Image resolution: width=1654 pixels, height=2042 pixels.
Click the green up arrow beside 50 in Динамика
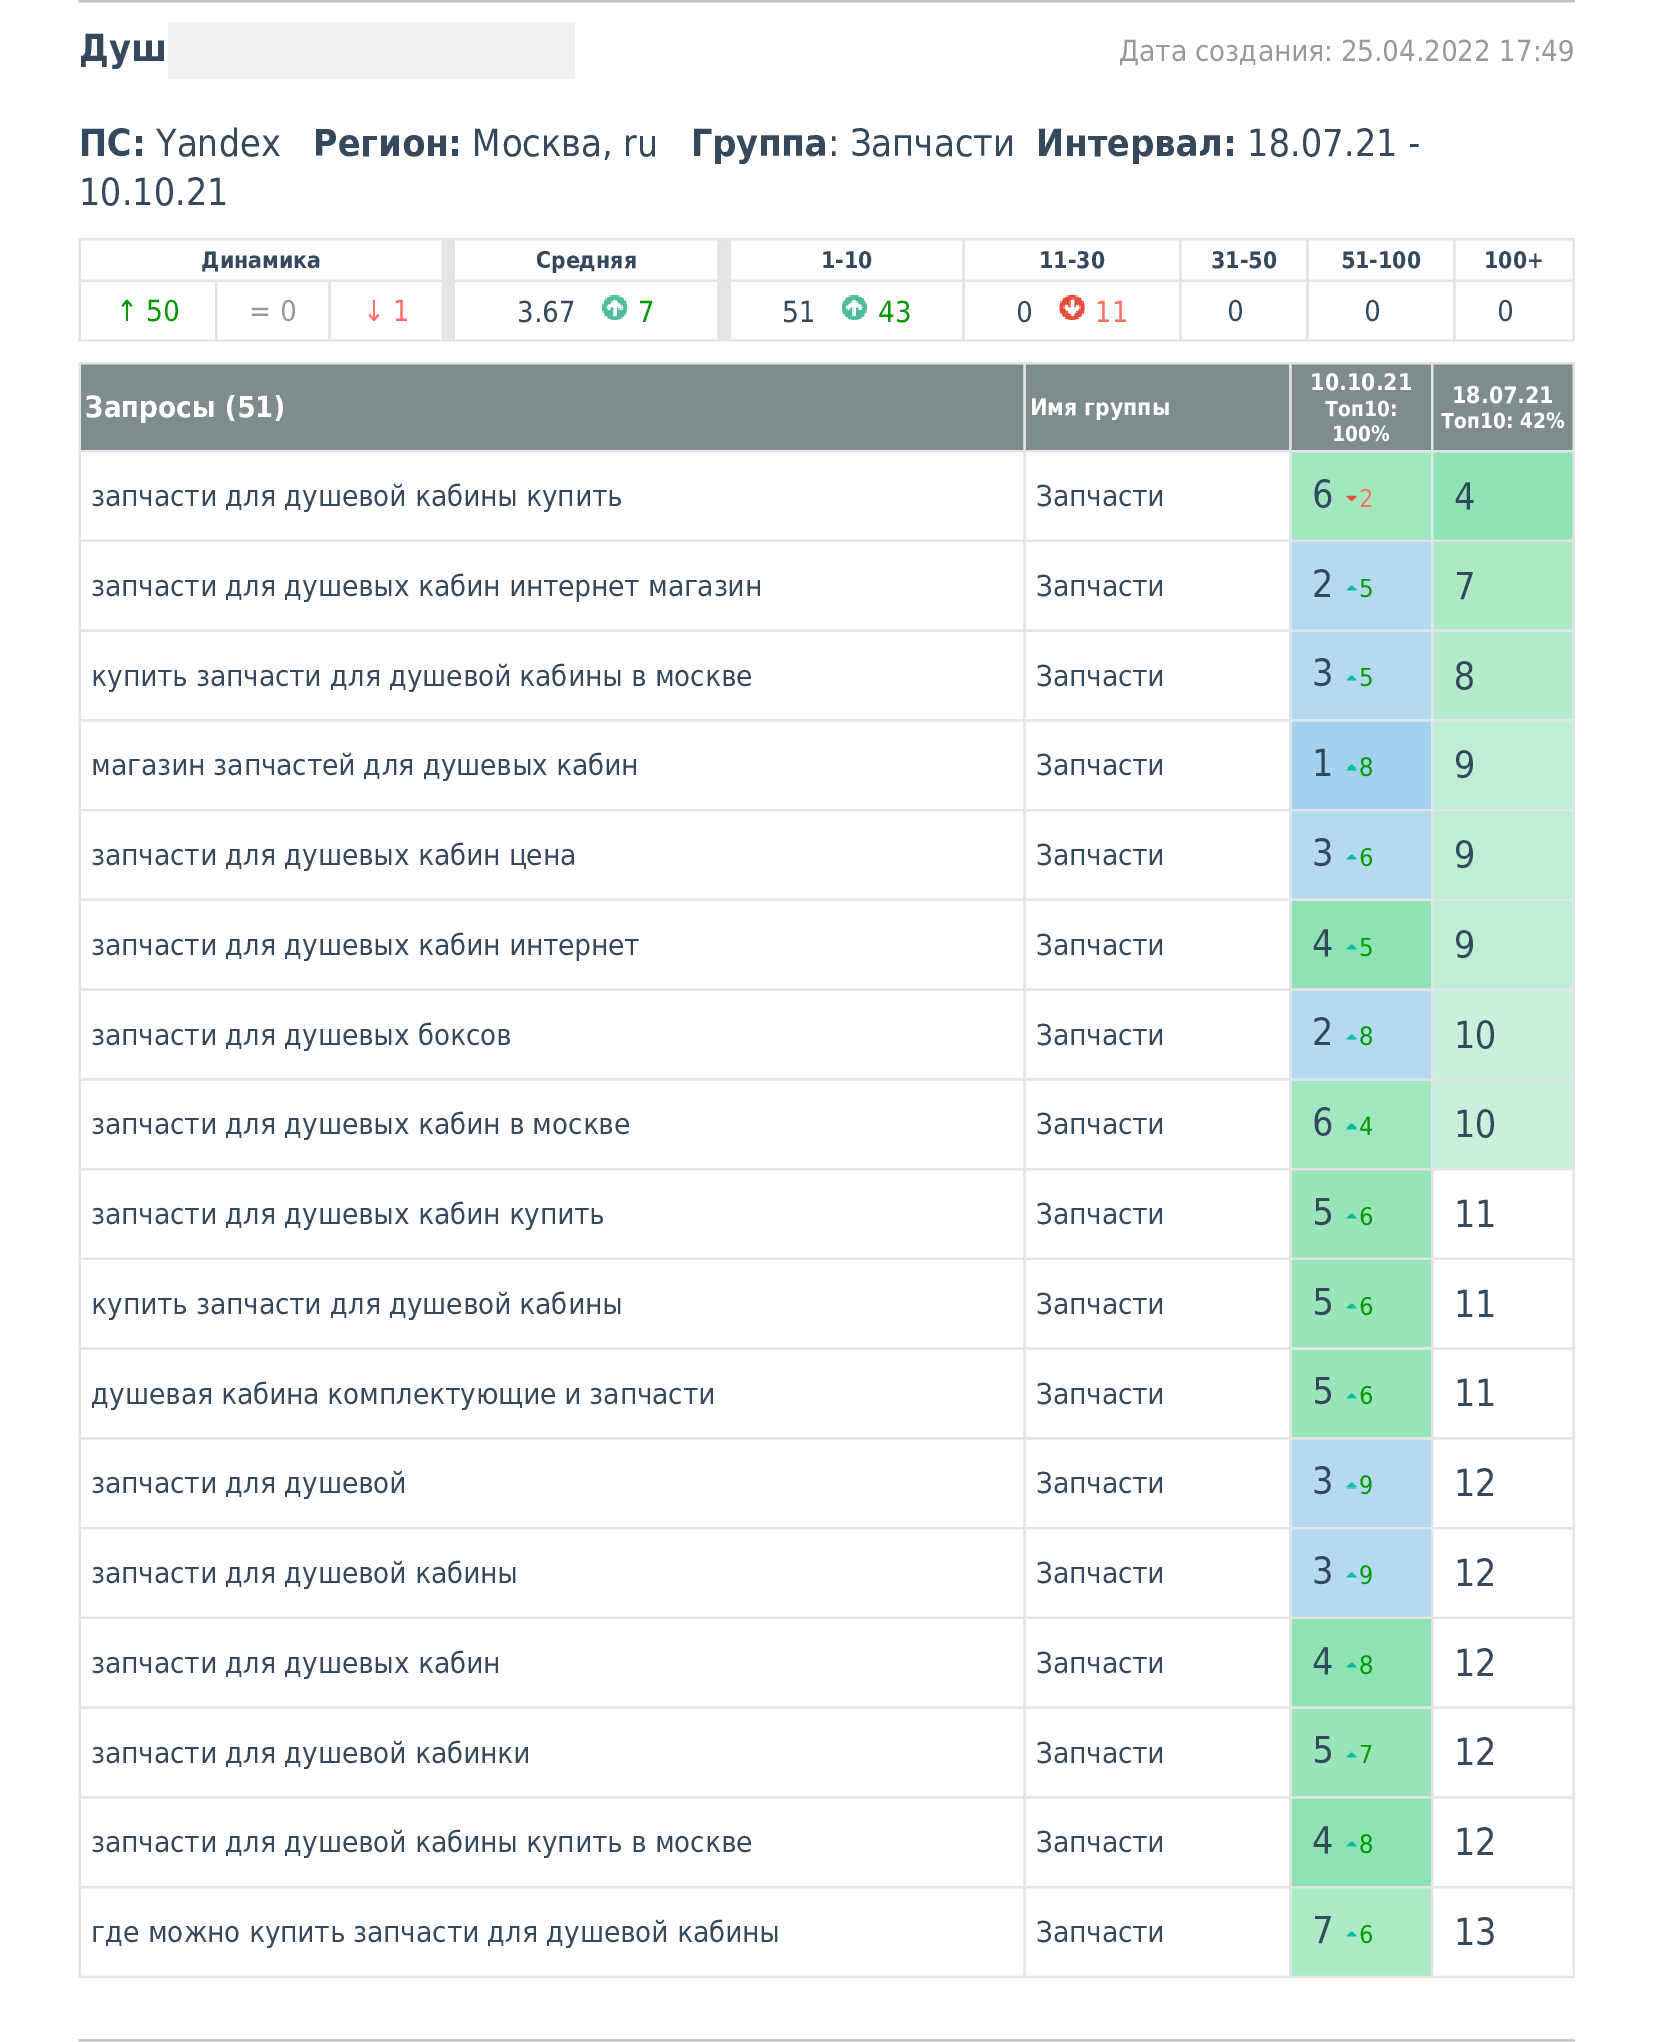click(126, 311)
